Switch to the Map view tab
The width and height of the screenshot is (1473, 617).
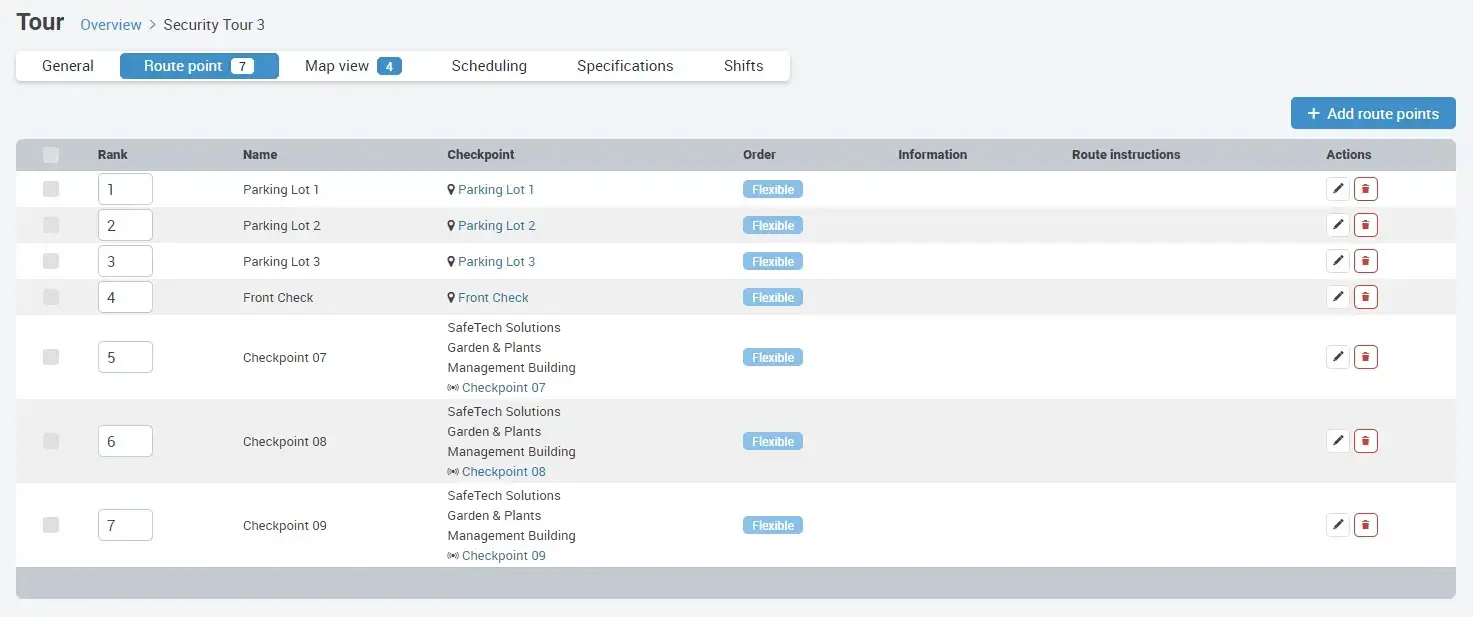(x=352, y=66)
